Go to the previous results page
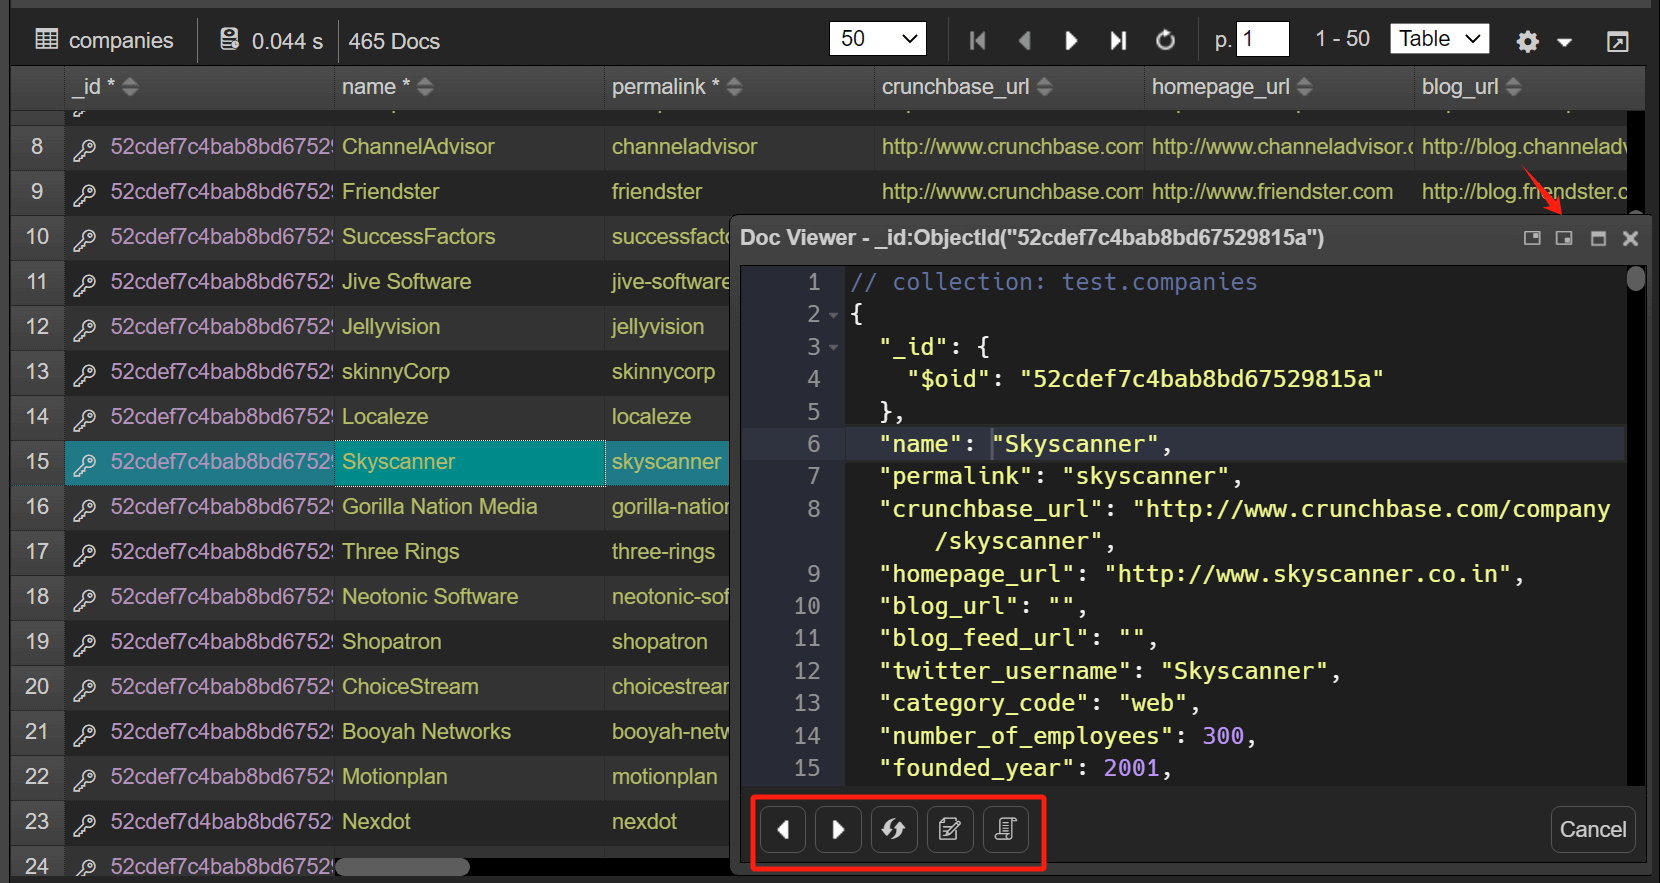The height and width of the screenshot is (883, 1660). click(x=1024, y=40)
